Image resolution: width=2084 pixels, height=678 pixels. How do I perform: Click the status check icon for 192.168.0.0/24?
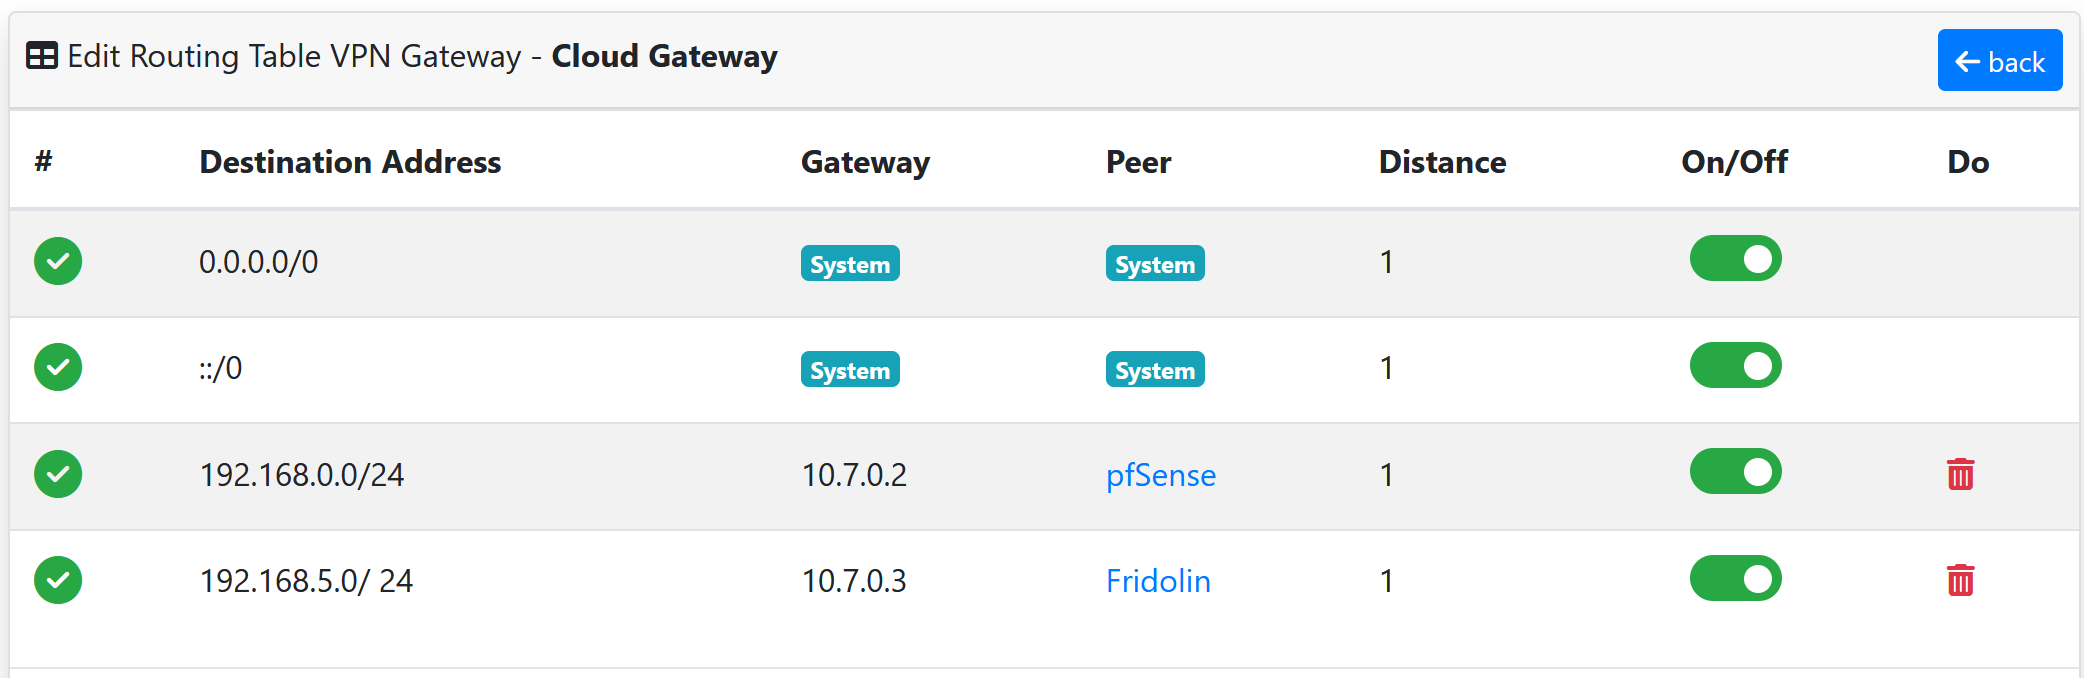[x=58, y=474]
